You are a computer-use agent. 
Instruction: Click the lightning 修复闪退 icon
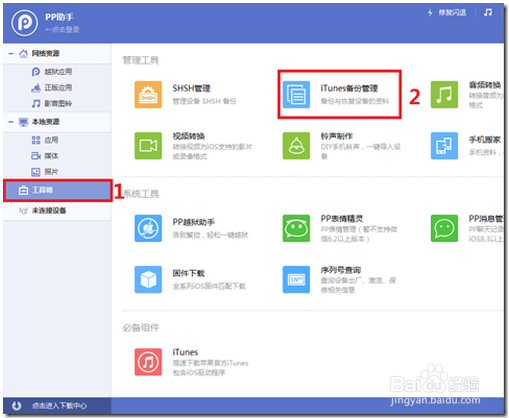430,13
